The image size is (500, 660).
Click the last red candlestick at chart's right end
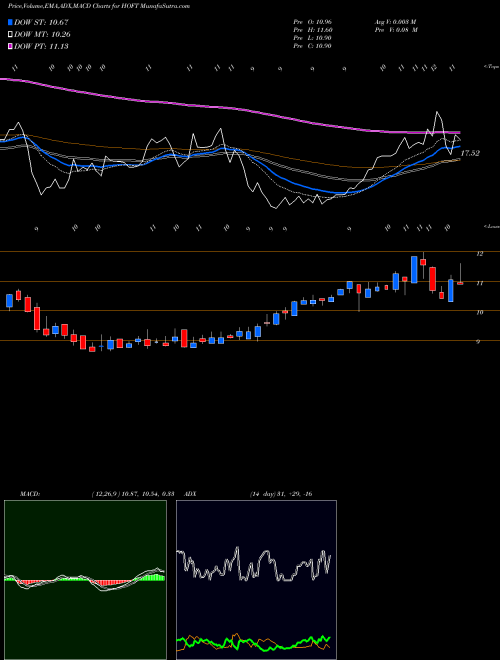[460, 283]
